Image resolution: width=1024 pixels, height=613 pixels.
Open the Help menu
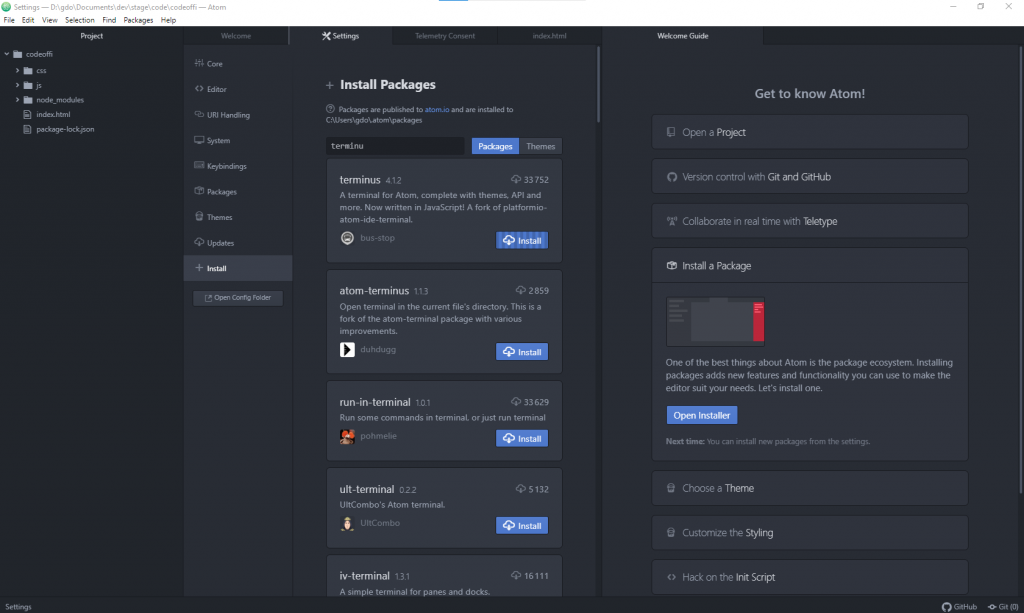coord(168,20)
